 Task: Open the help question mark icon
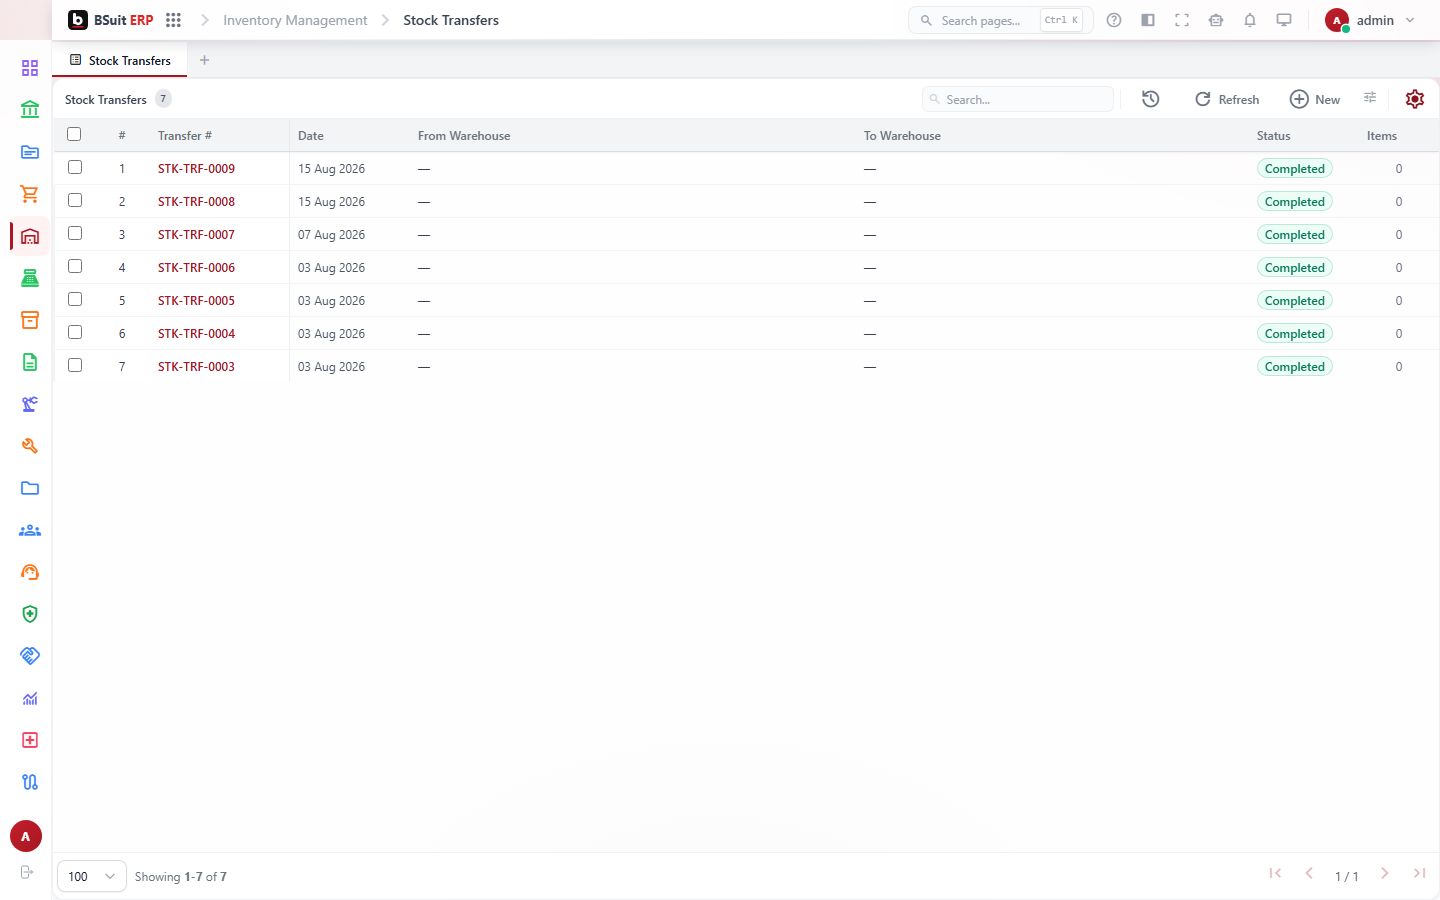click(1114, 20)
